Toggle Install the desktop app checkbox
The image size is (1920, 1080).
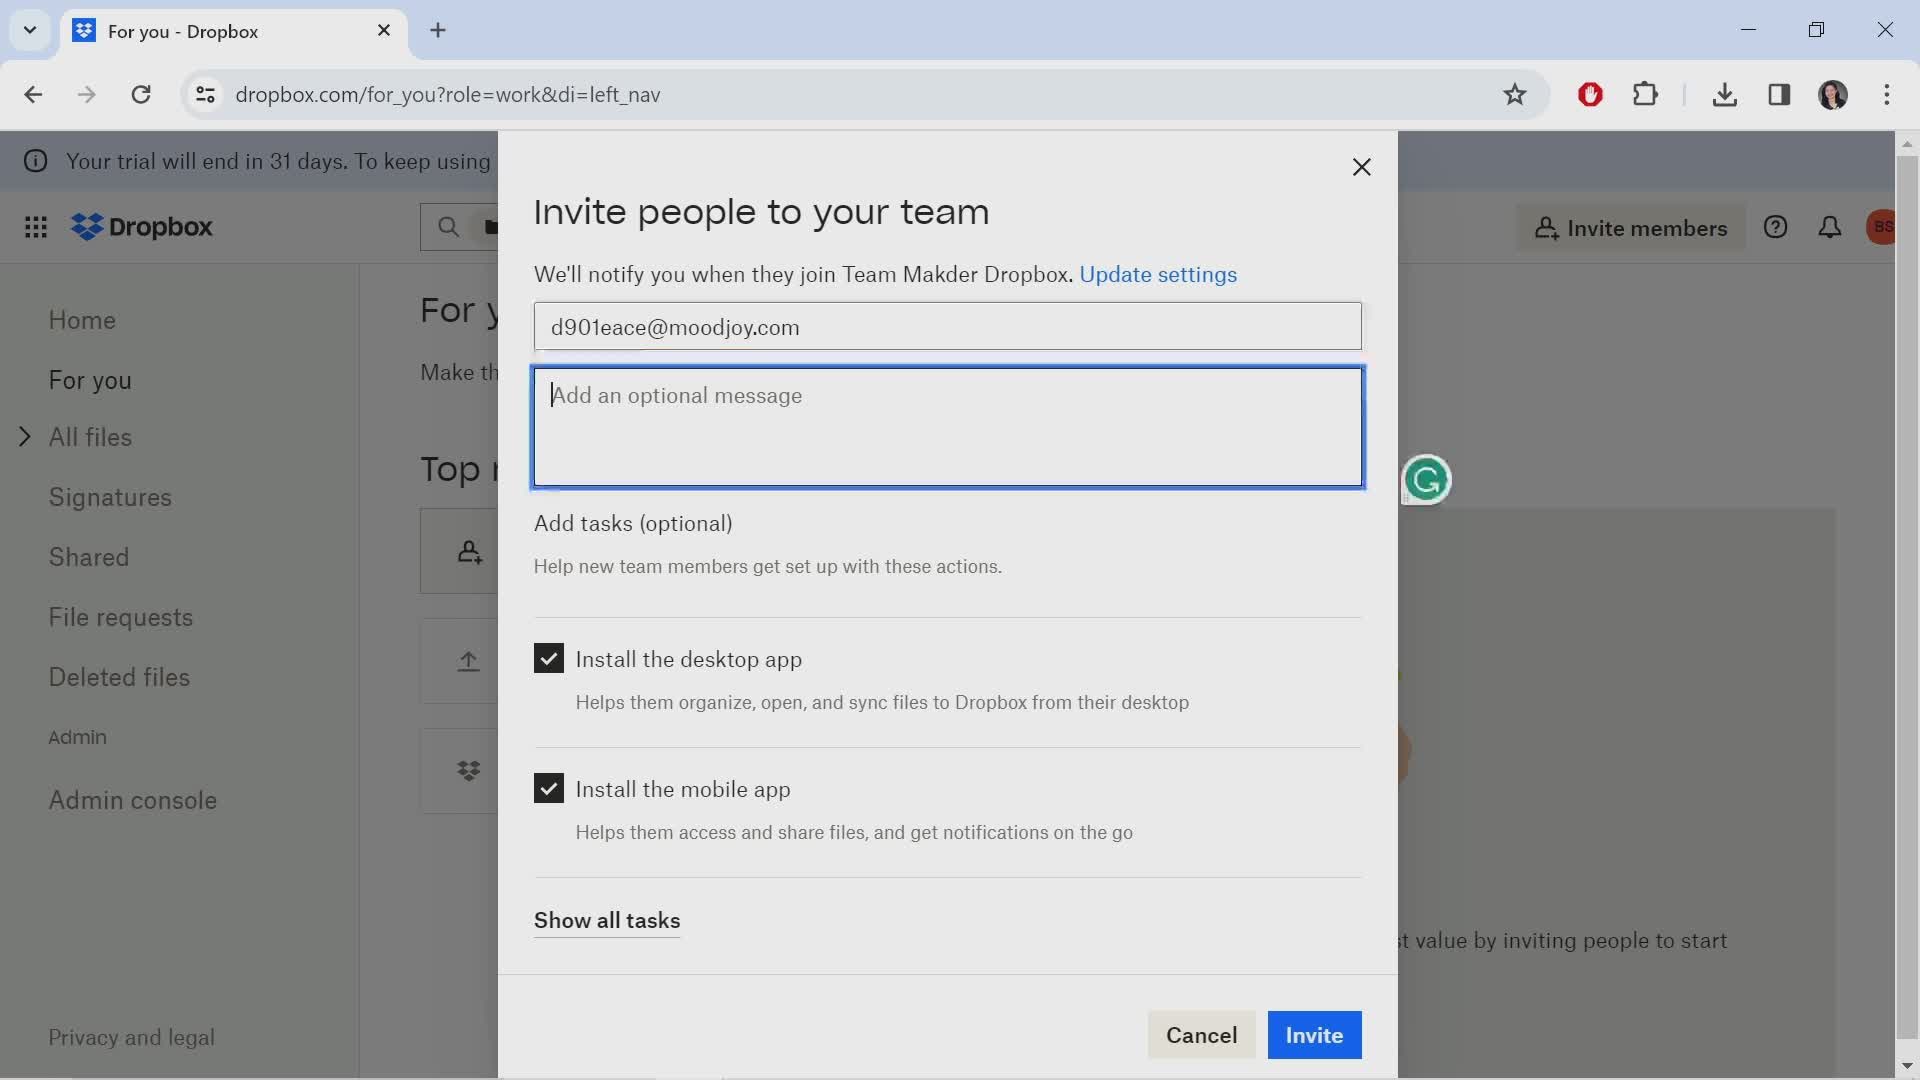549,659
